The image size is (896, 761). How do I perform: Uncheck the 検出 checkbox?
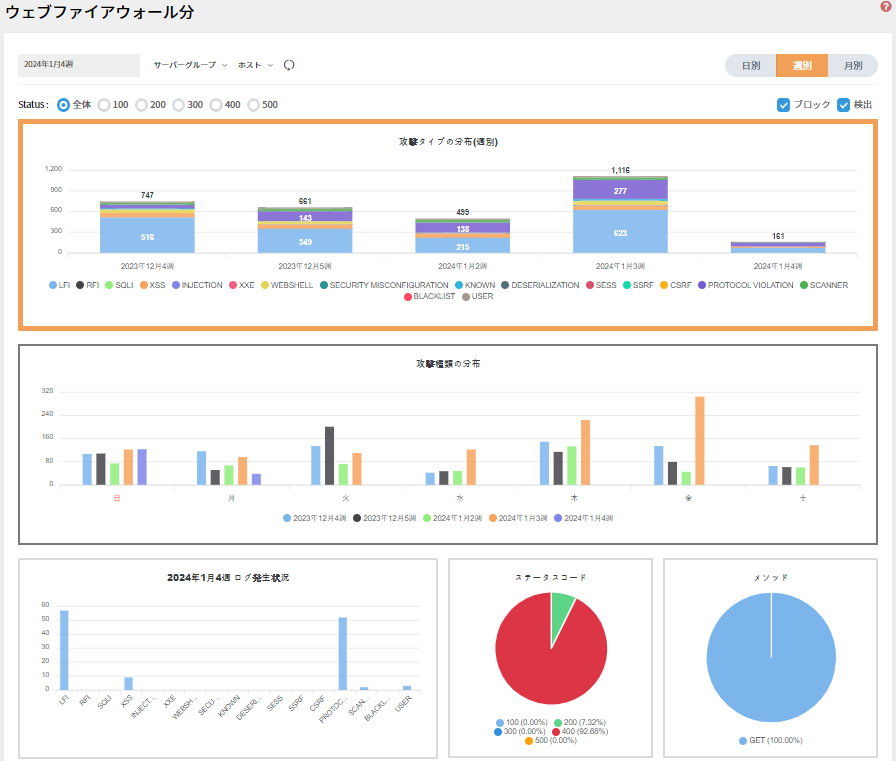click(x=843, y=104)
